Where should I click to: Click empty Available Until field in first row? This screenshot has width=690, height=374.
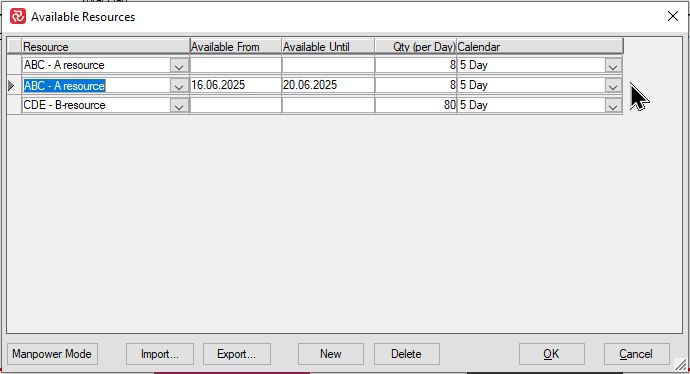(x=328, y=65)
